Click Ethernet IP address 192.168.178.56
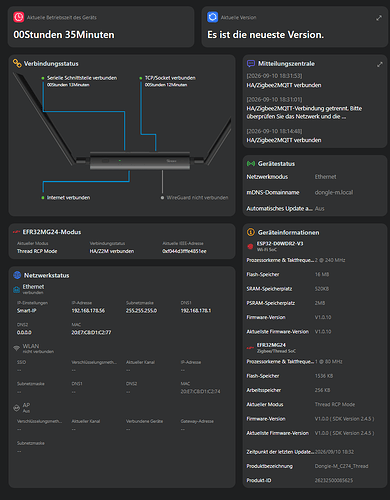The image size is (390, 500). click(88, 310)
